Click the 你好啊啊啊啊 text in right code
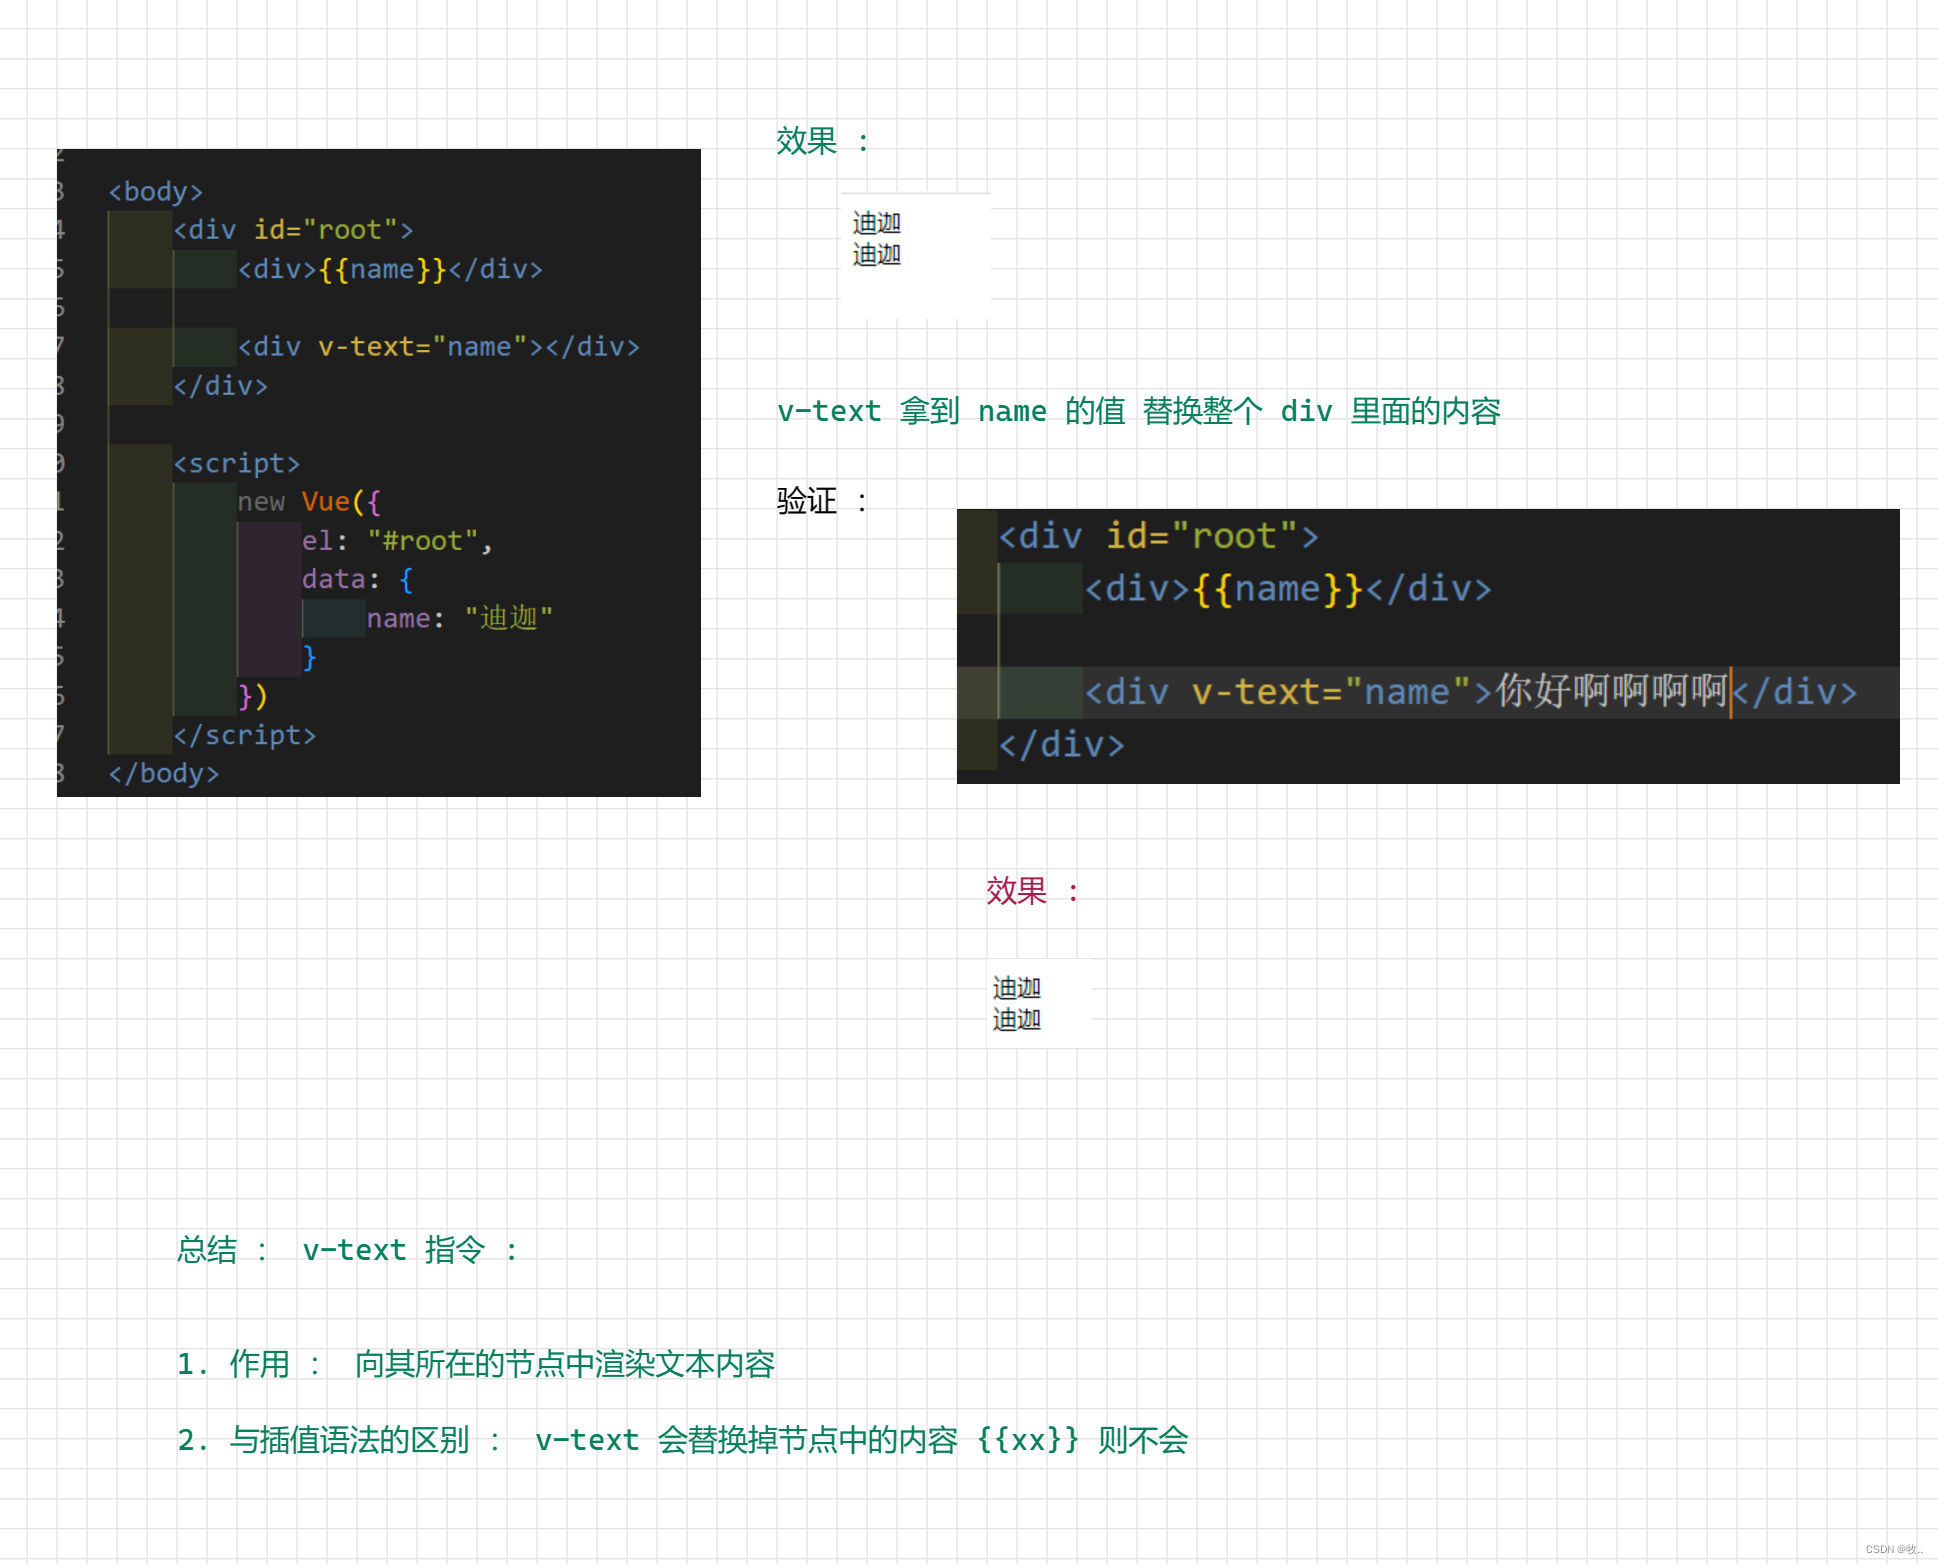Image resolution: width=1938 pixels, height=1564 pixels. point(1611,691)
